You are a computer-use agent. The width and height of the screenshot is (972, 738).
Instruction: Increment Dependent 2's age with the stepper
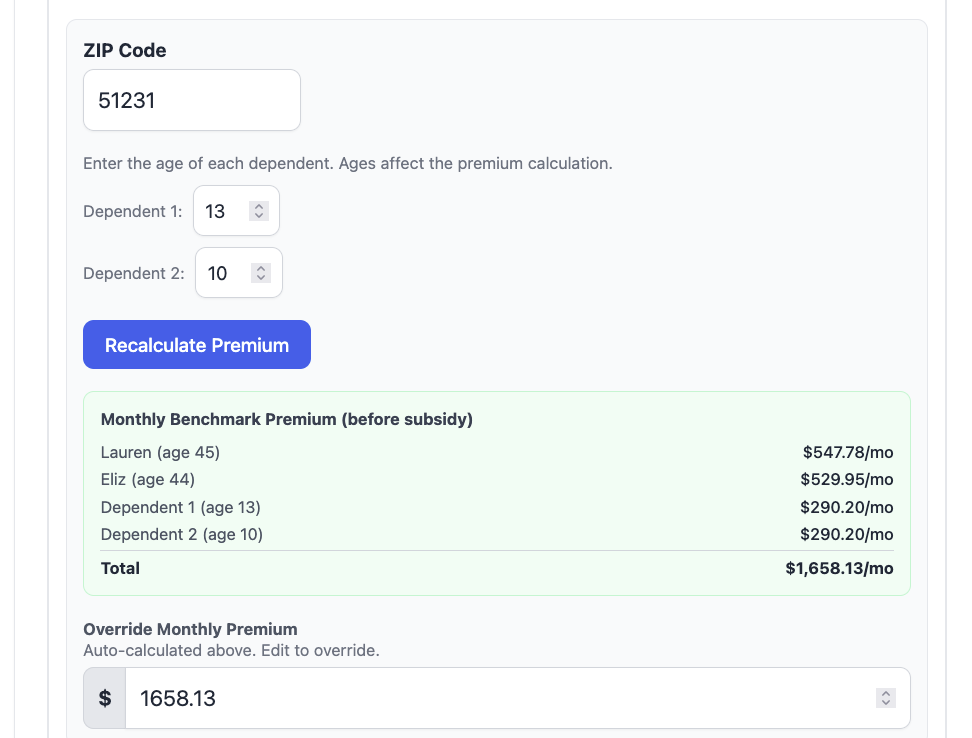pos(261,267)
